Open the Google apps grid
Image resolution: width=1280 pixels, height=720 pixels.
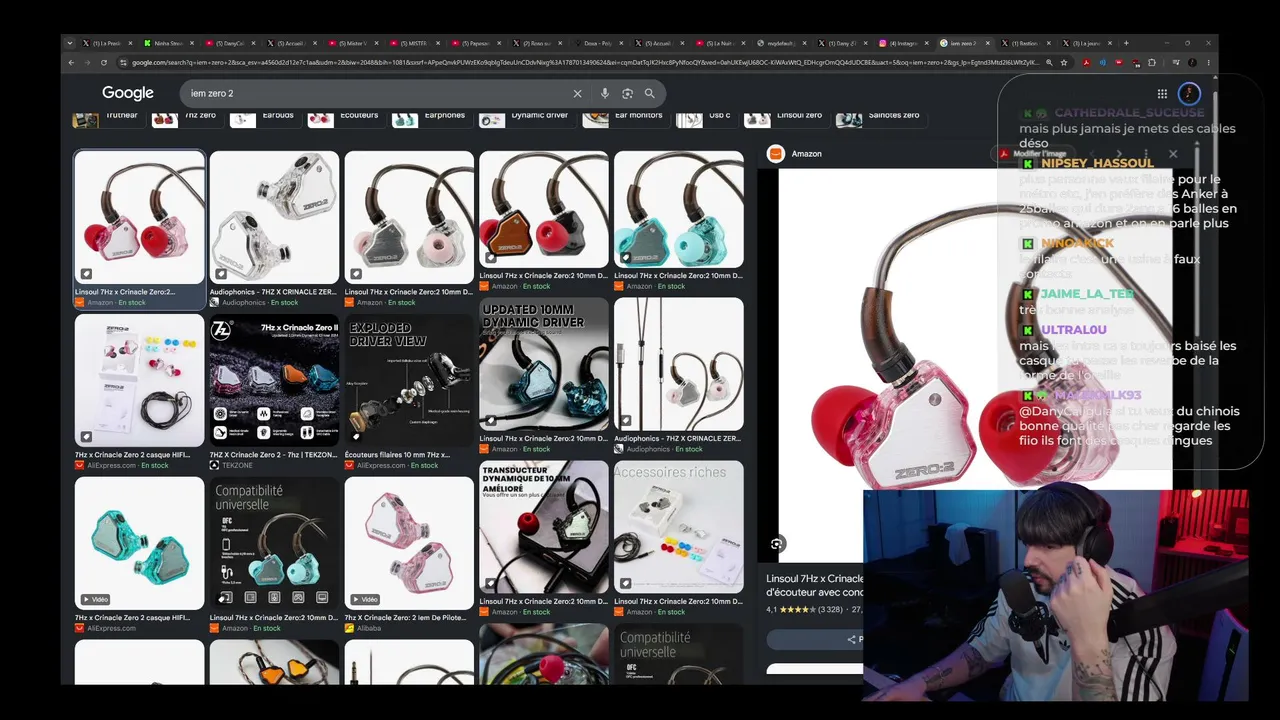point(1162,93)
